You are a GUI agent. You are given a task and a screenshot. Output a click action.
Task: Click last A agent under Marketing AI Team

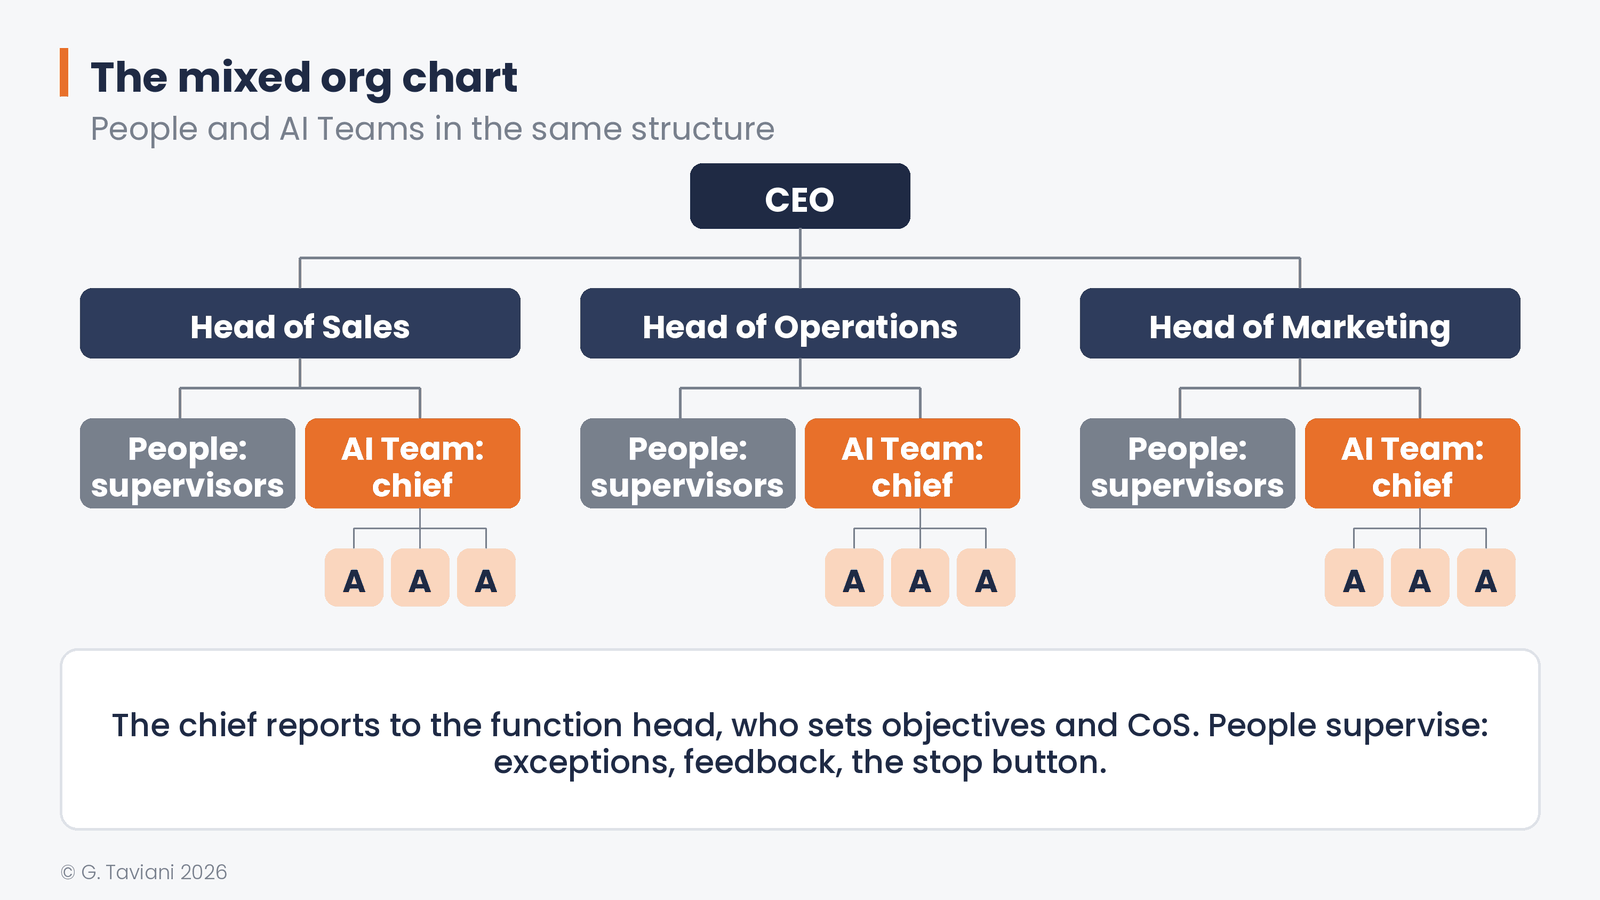point(1486,578)
